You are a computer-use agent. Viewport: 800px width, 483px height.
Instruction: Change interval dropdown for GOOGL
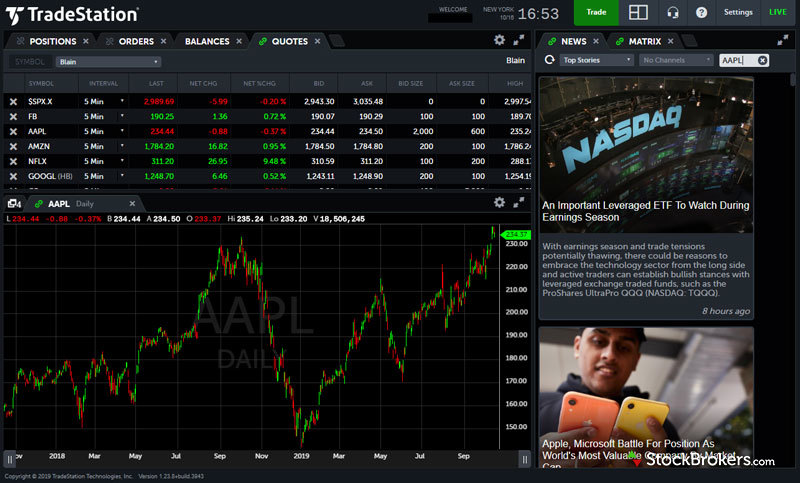pyautogui.click(x=122, y=175)
